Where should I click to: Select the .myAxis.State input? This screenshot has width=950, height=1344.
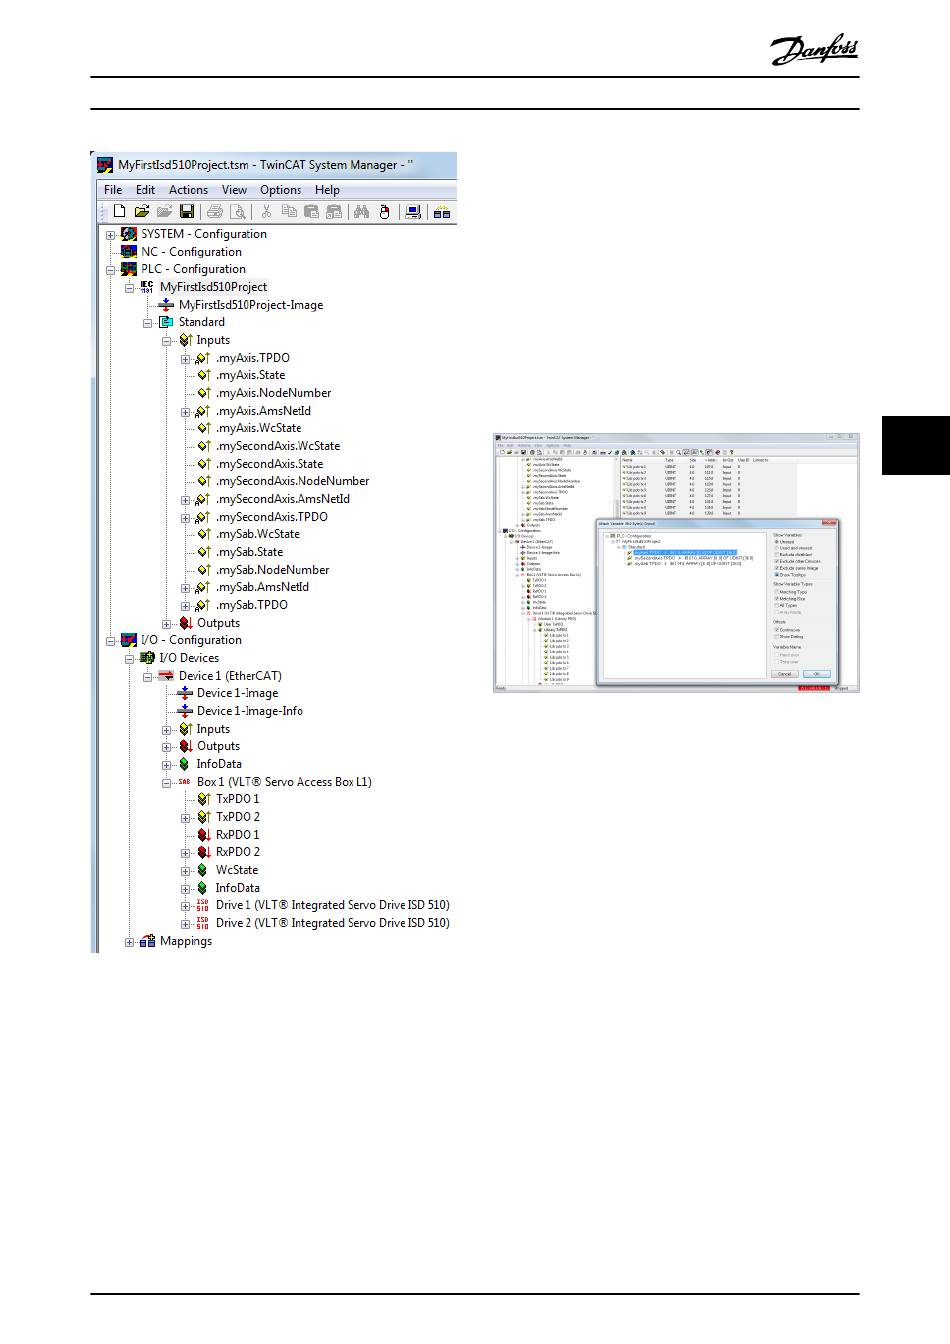click(x=250, y=376)
